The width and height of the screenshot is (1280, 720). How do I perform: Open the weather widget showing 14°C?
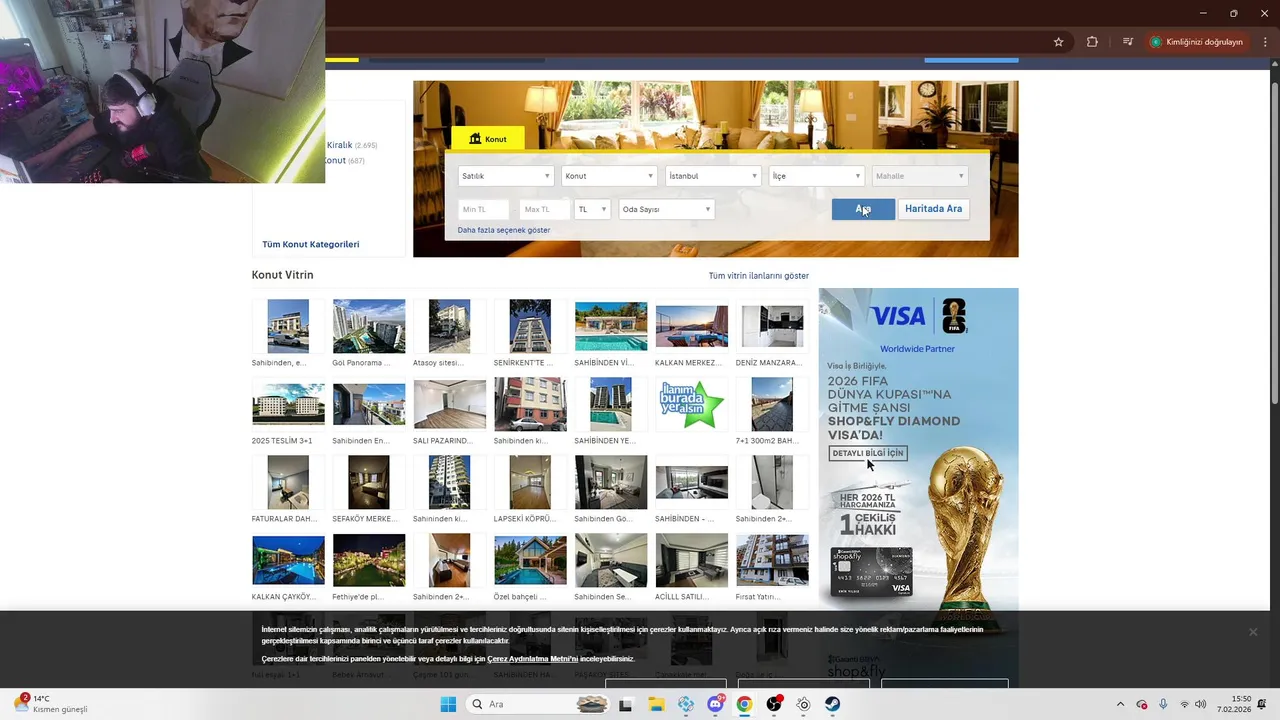52,704
